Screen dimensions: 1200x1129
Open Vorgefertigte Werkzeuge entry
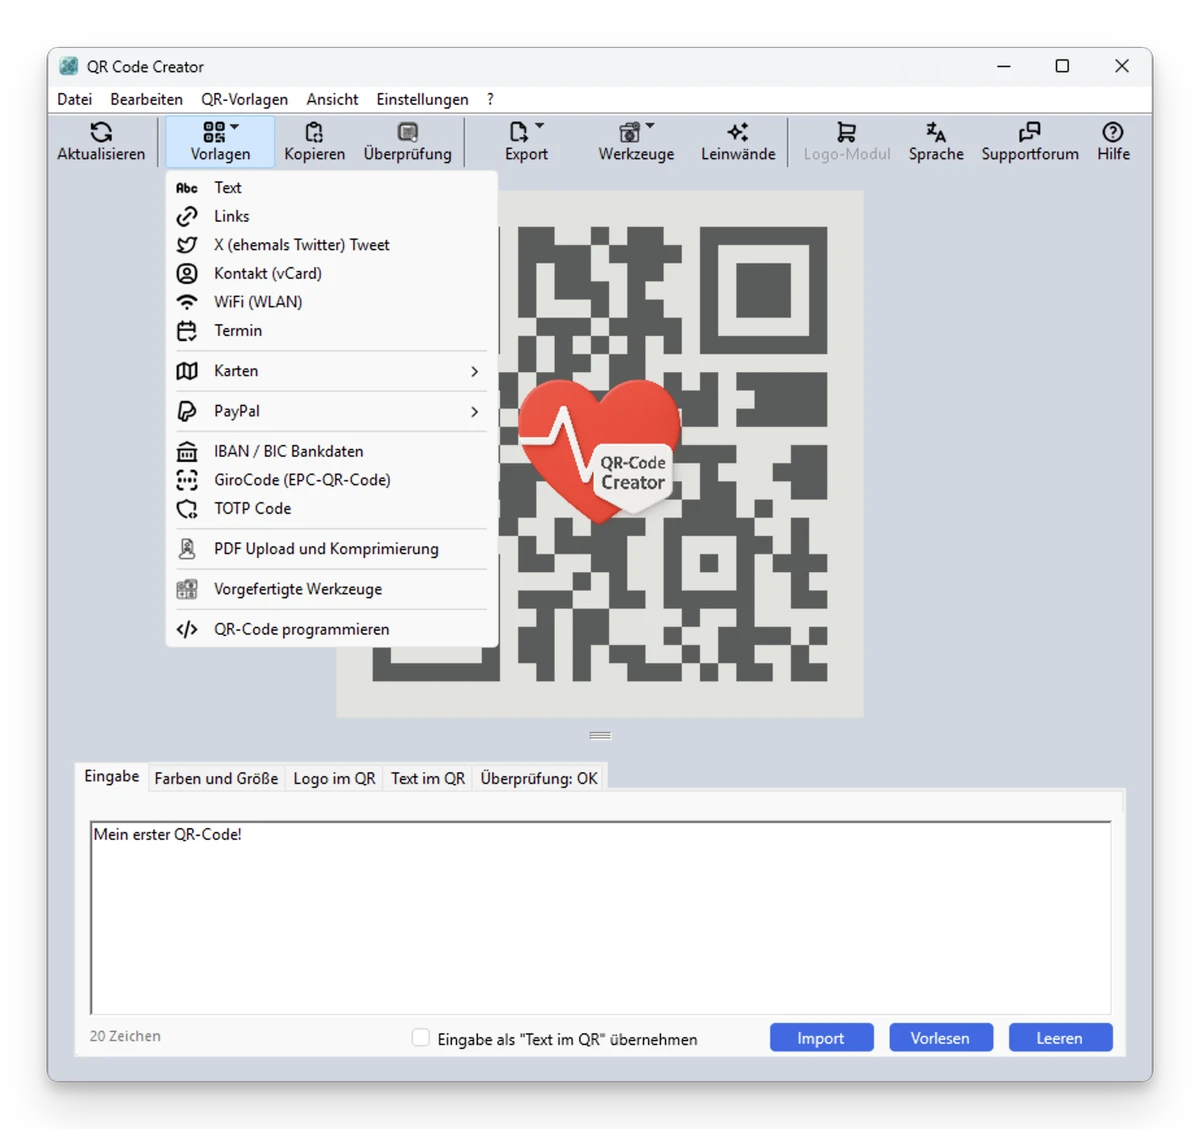click(331, 589)
